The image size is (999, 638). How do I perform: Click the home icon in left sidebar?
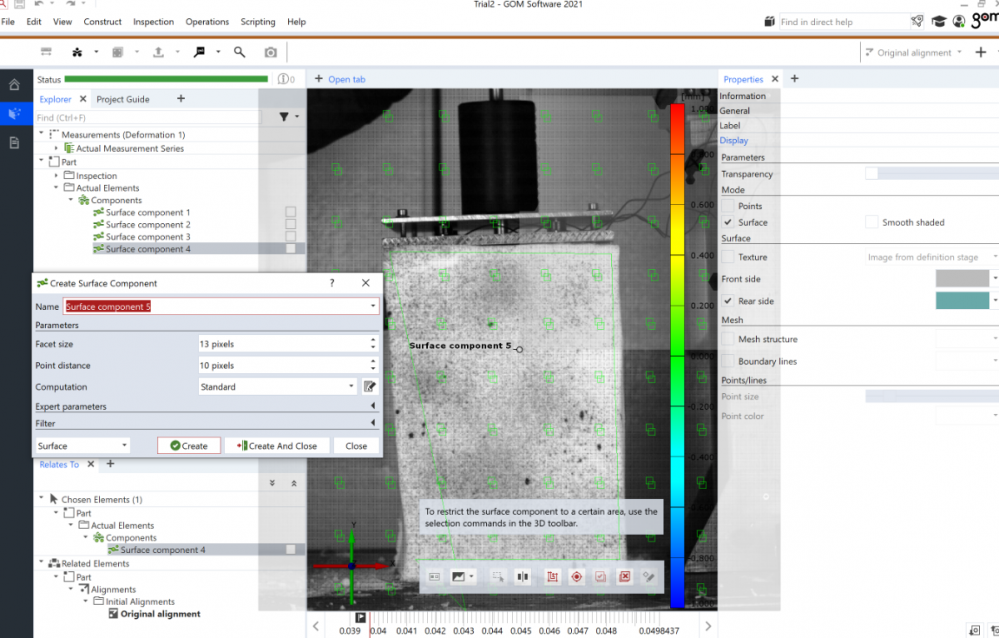point(14,85)
